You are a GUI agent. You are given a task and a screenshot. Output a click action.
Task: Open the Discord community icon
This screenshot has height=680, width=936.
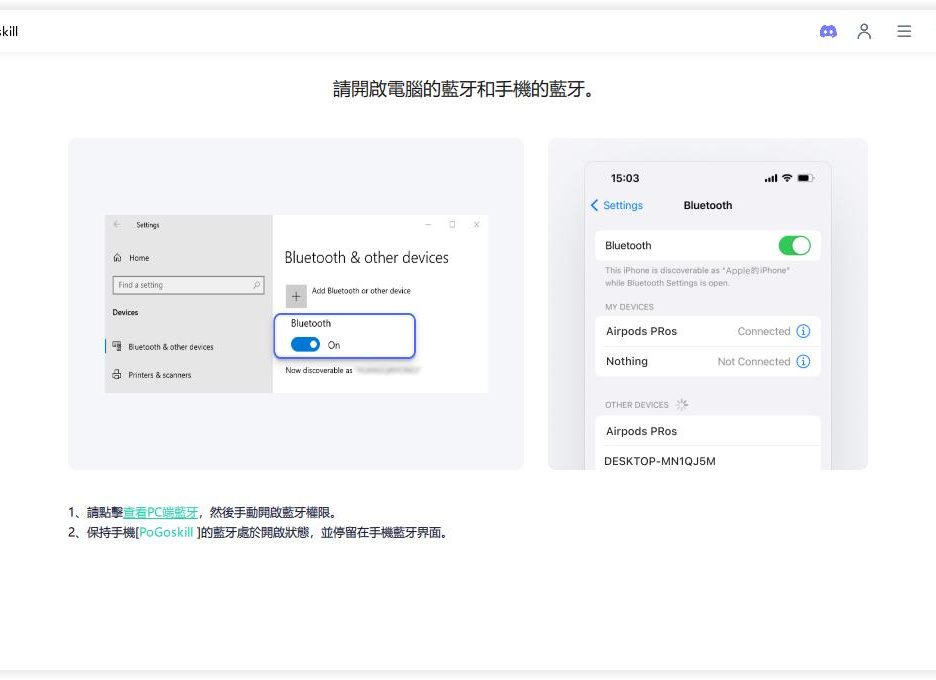828,31
